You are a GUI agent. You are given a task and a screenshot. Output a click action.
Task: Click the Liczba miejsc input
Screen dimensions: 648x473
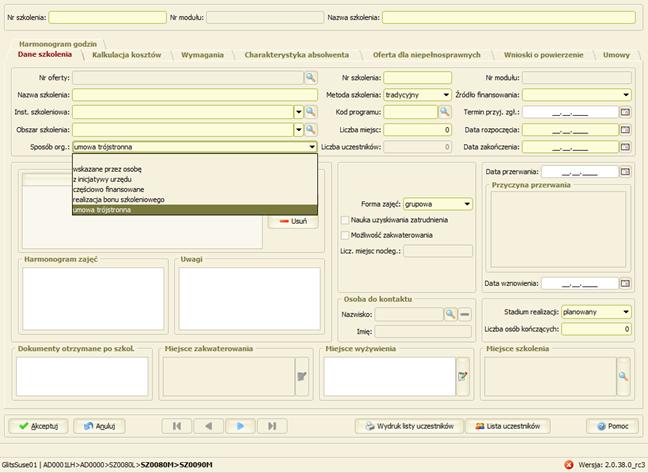(417, 130)
